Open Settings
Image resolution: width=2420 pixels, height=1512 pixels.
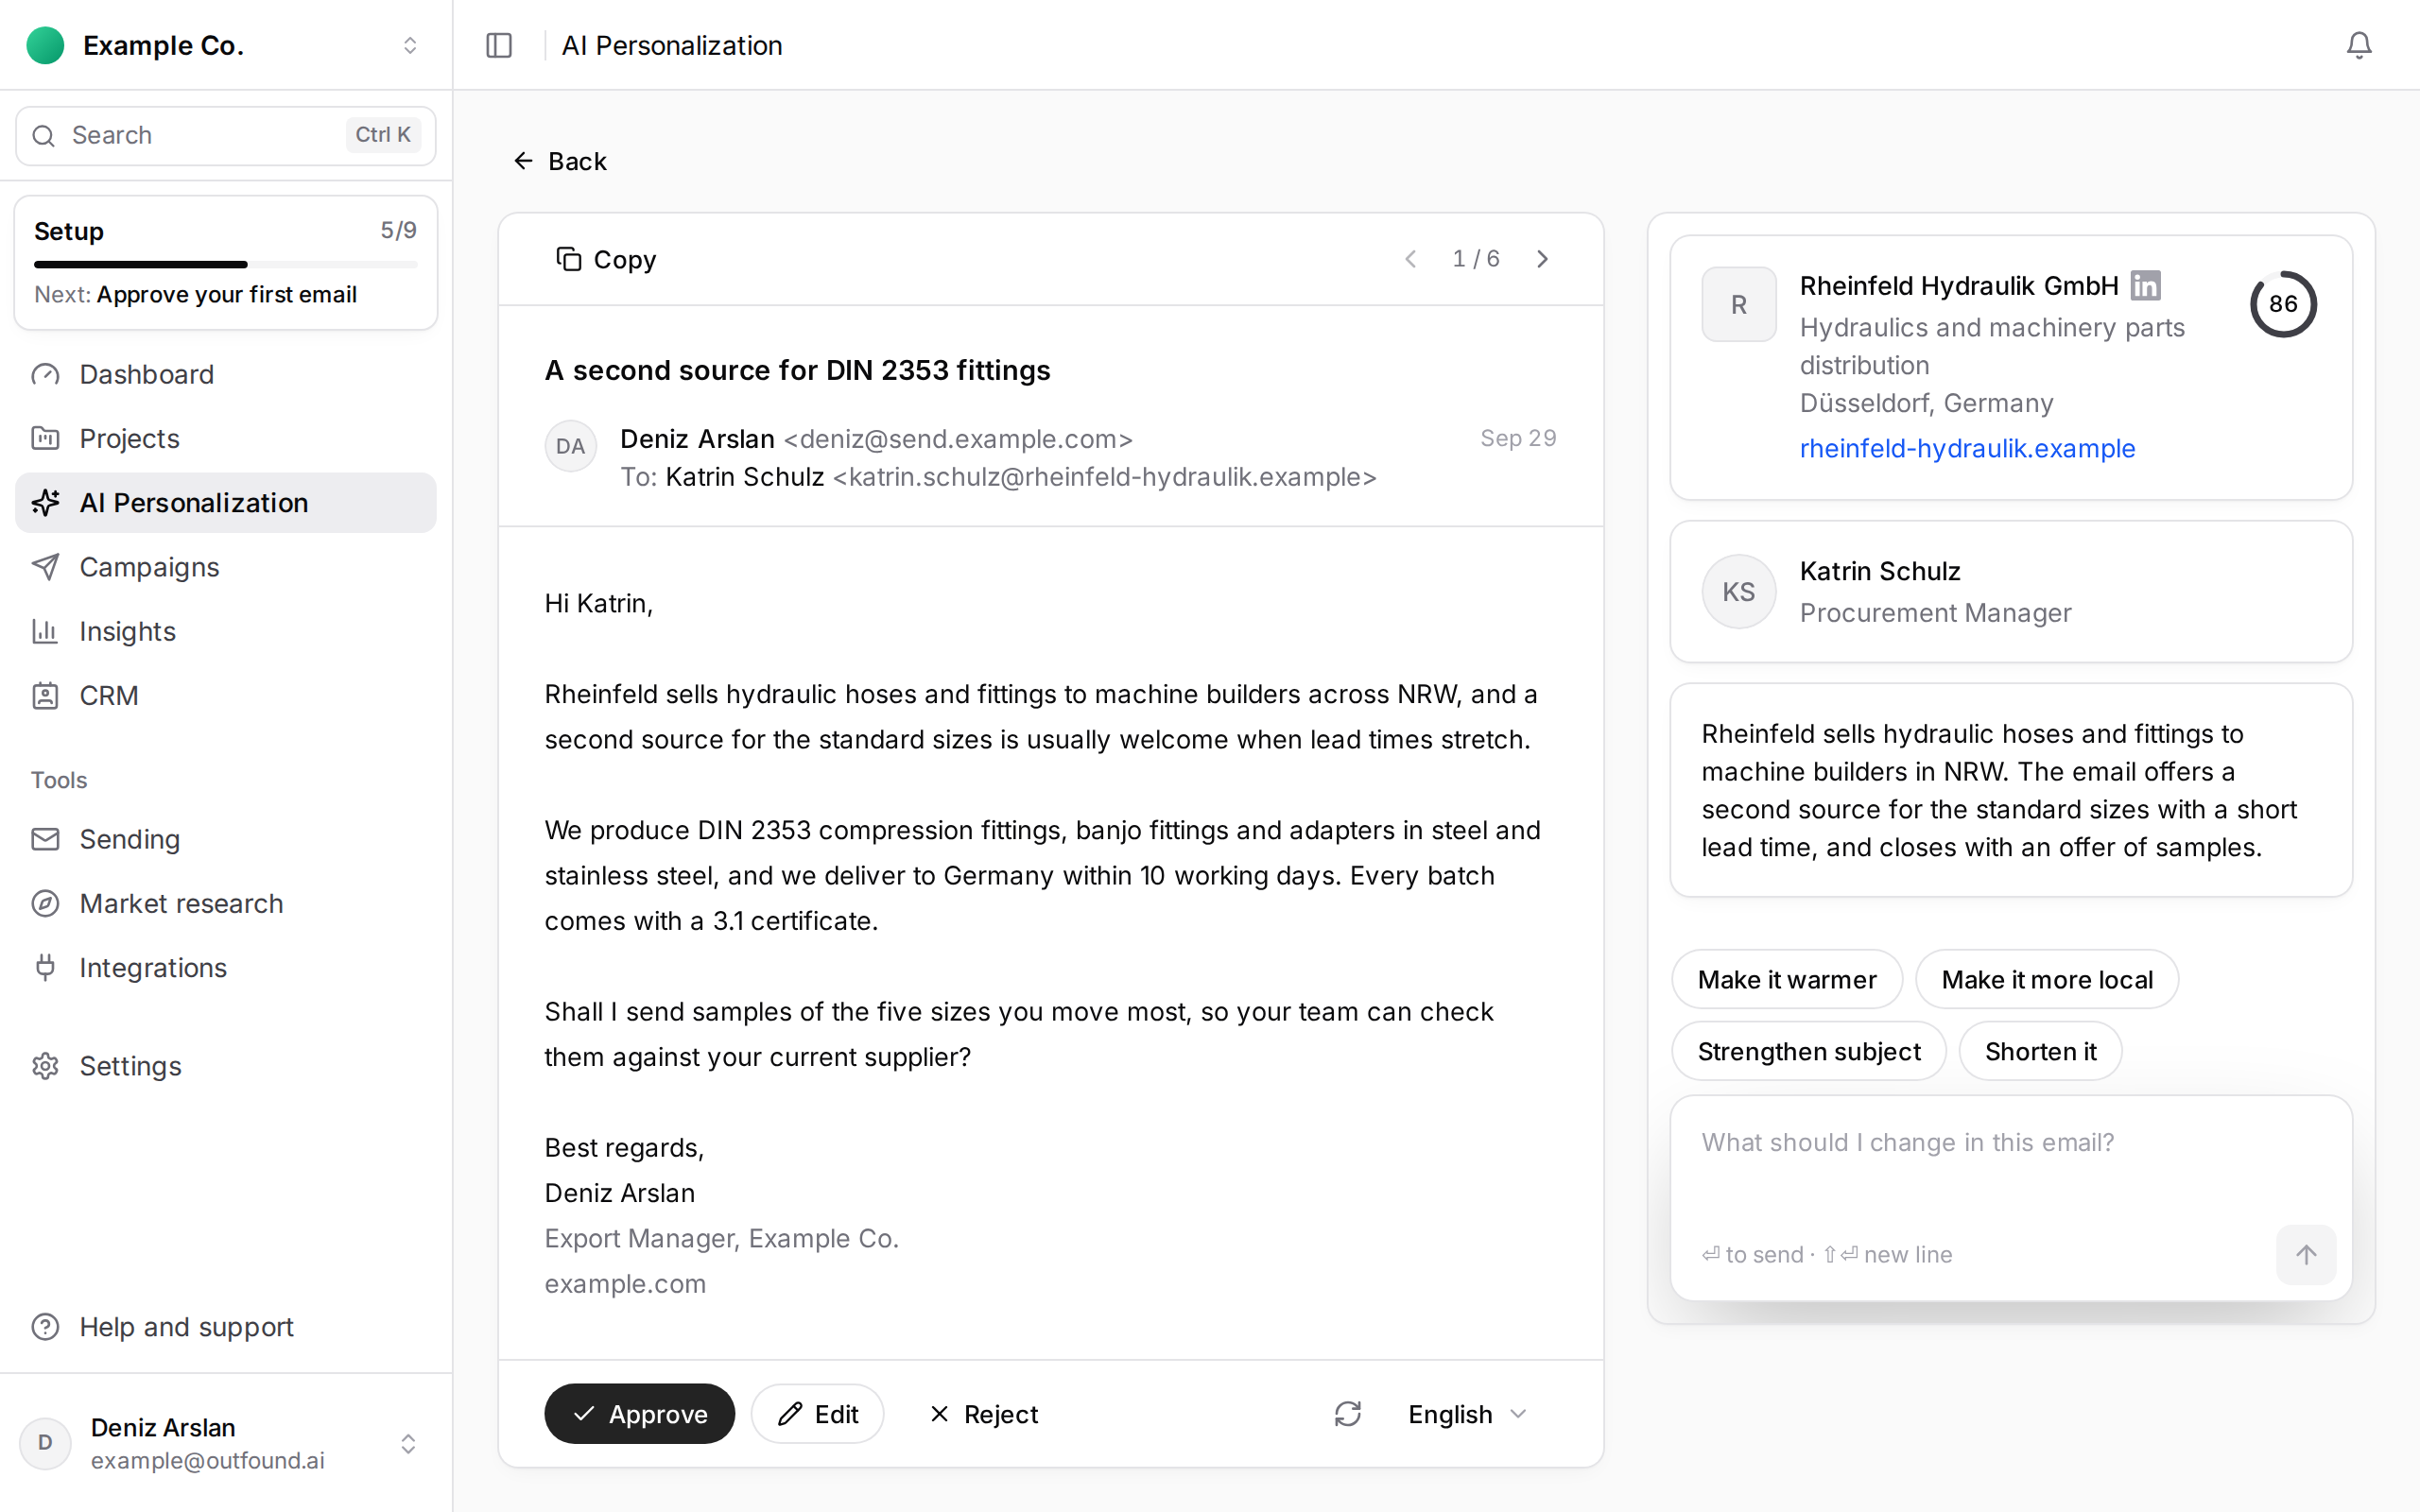(226, 1066)
